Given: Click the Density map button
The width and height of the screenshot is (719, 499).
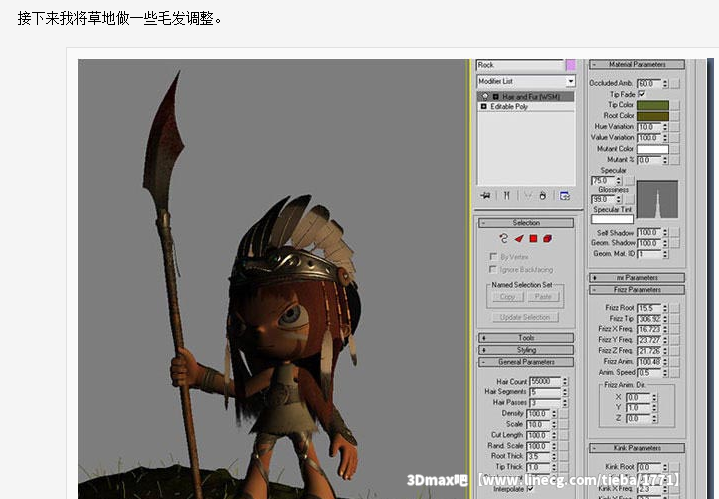Looking at the screenshot, I should 564,414.
